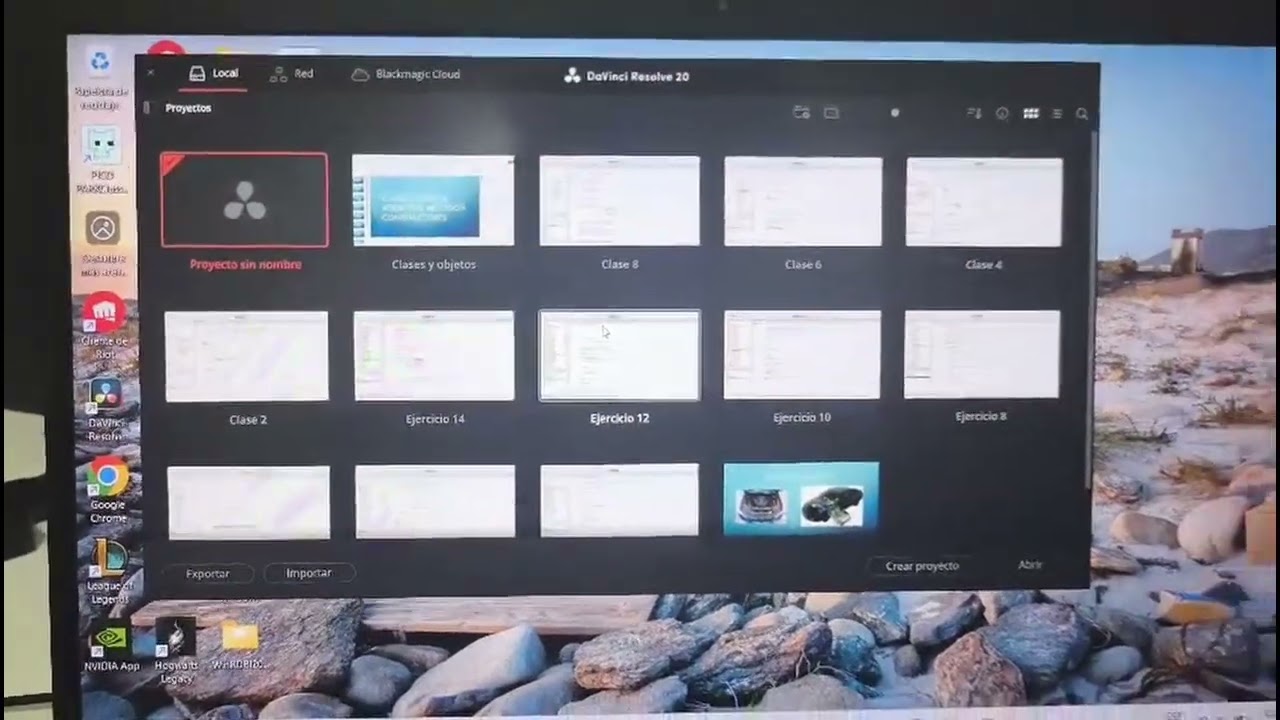1280x720 pixels.
Task: Adjust the thumbnail size slider handle
Action: click(895, 113)
